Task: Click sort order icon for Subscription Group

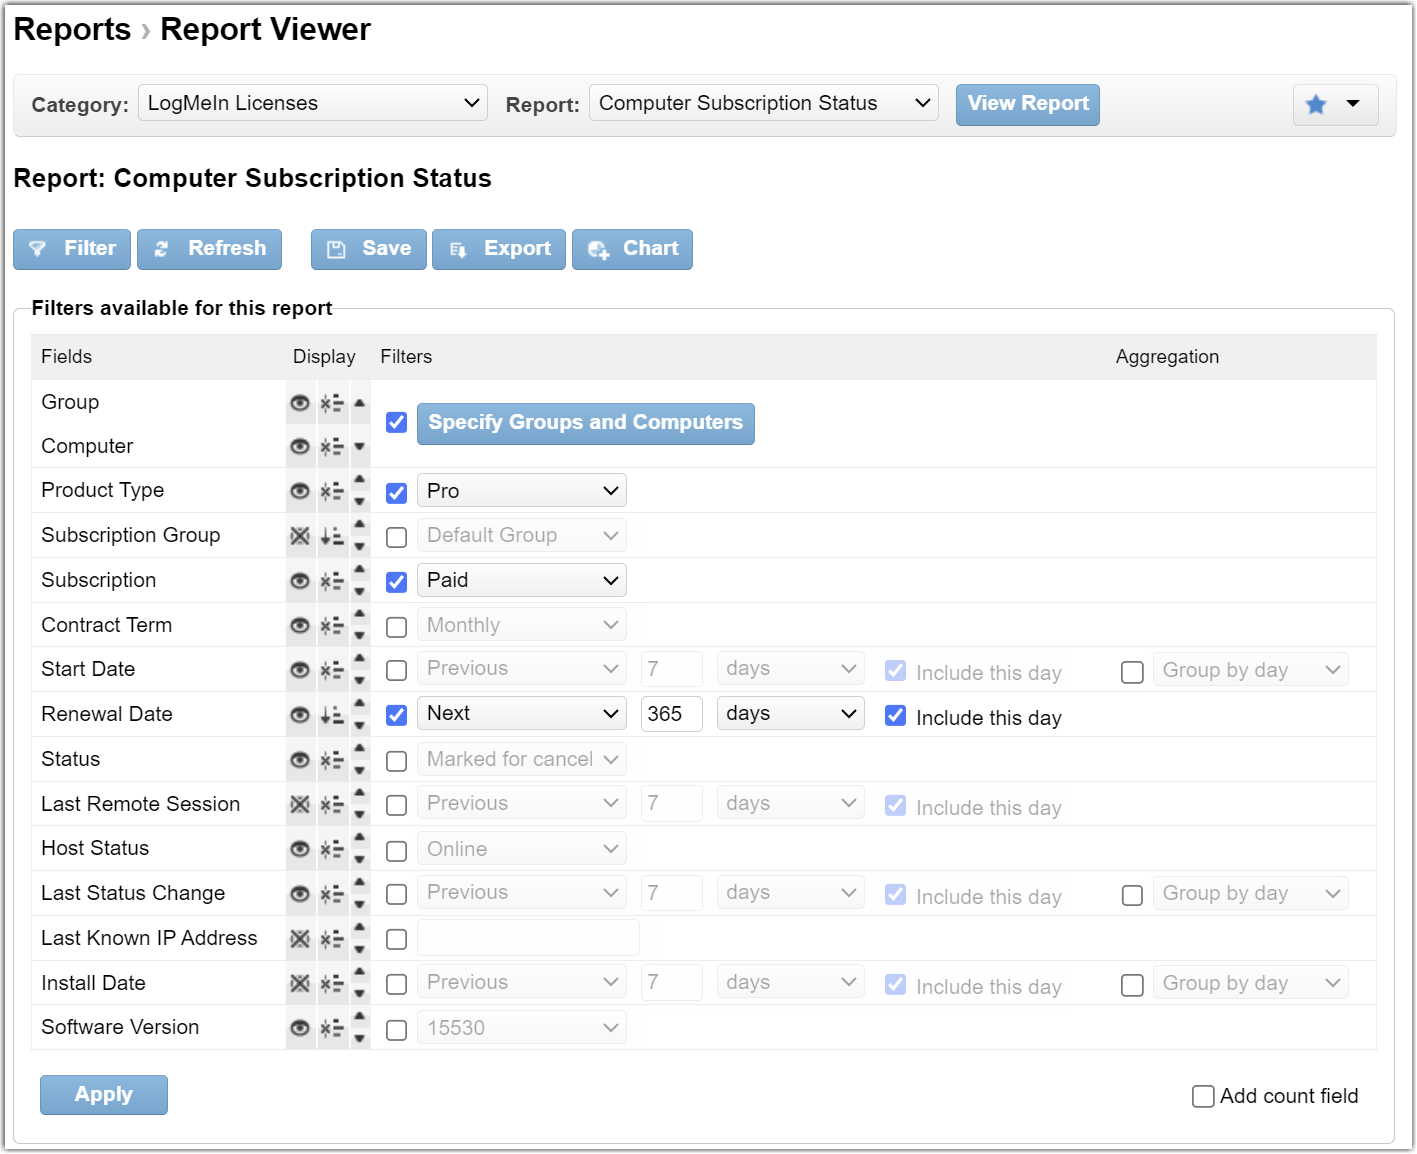Action: pyautogui.click(x=332, y=536)
